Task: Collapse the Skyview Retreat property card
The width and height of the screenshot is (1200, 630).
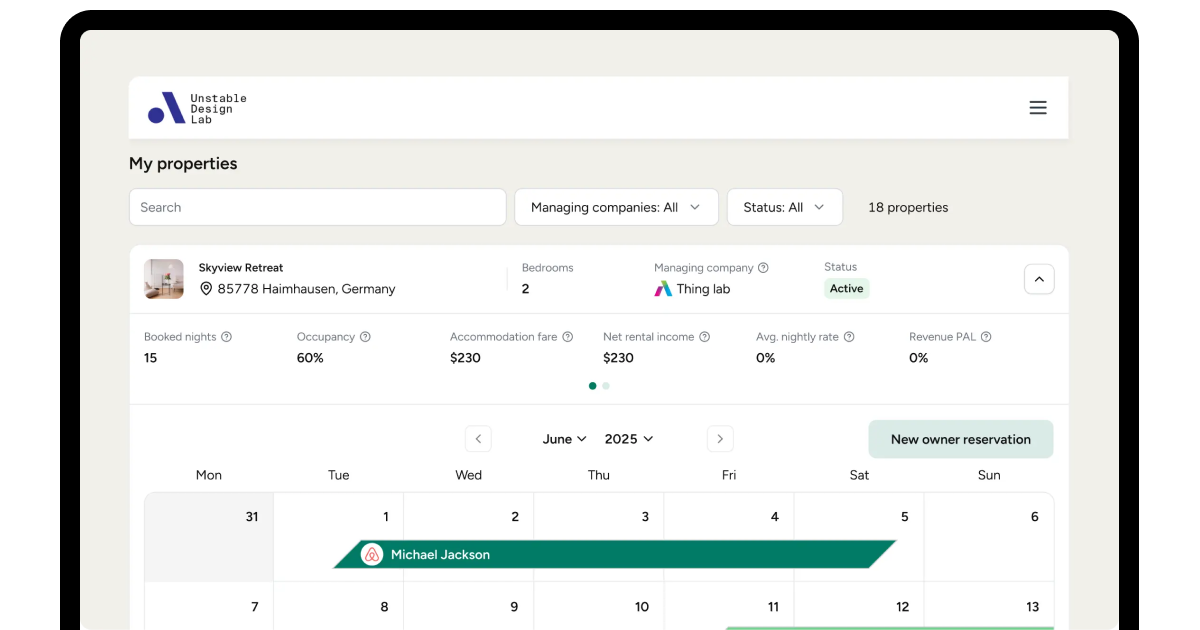Action: tap(1039, 279)
